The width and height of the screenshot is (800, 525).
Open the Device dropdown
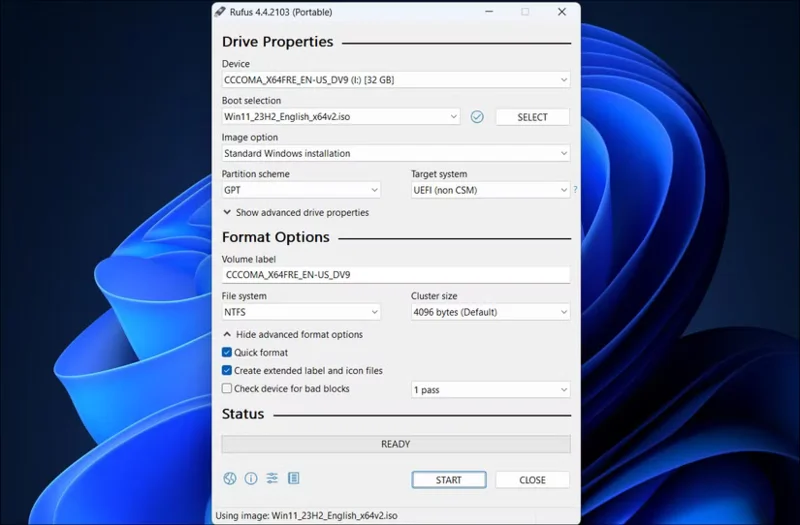pos(395,80)
